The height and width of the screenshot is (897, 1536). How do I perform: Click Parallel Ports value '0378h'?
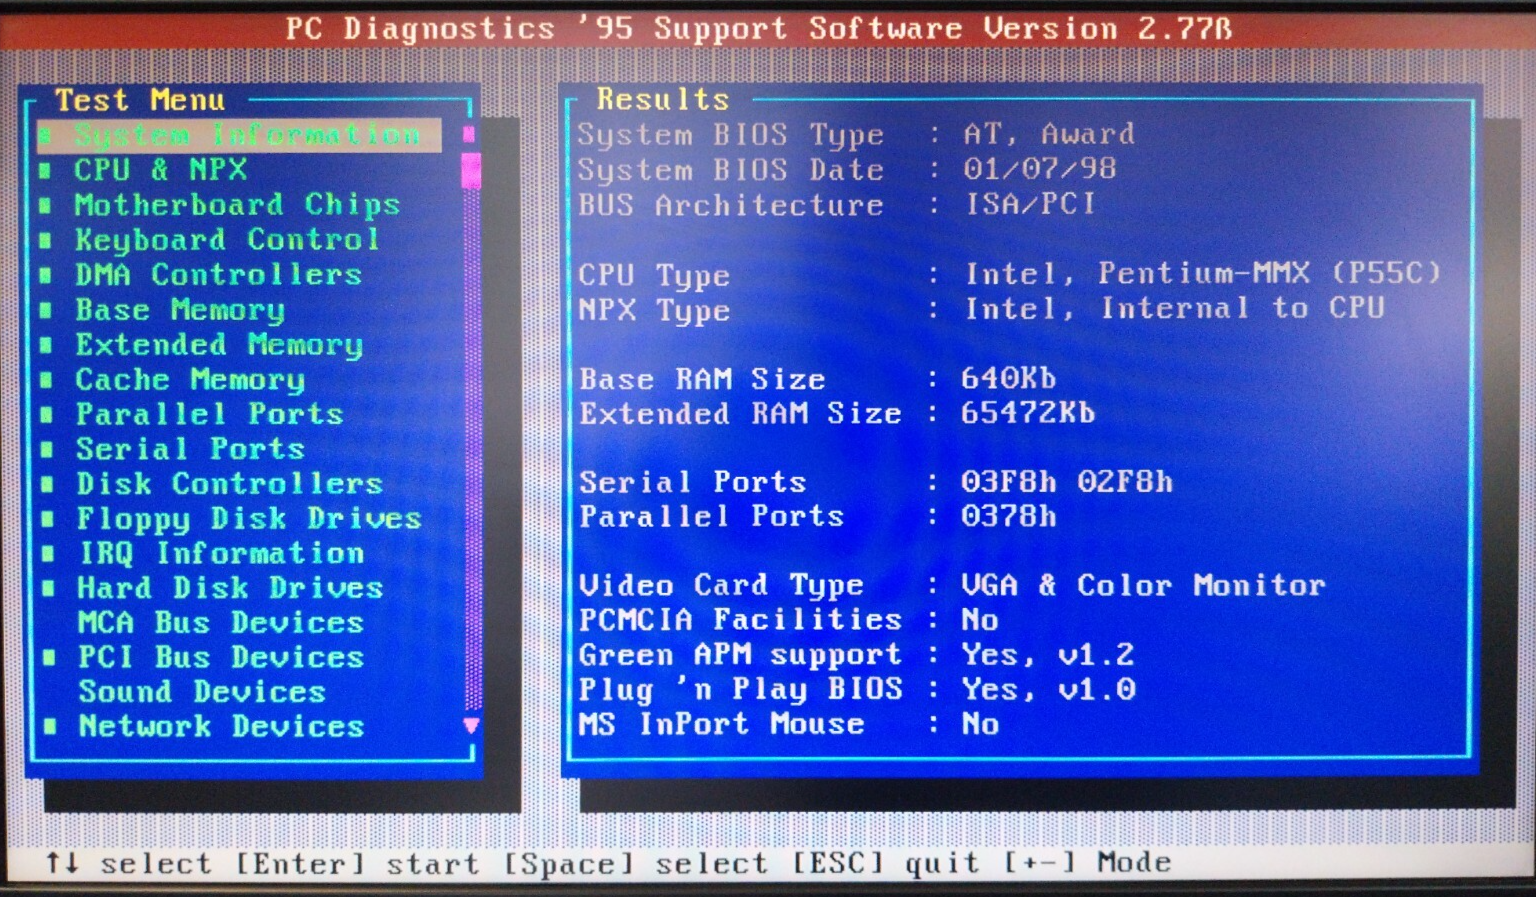(x=1009, y=516)
